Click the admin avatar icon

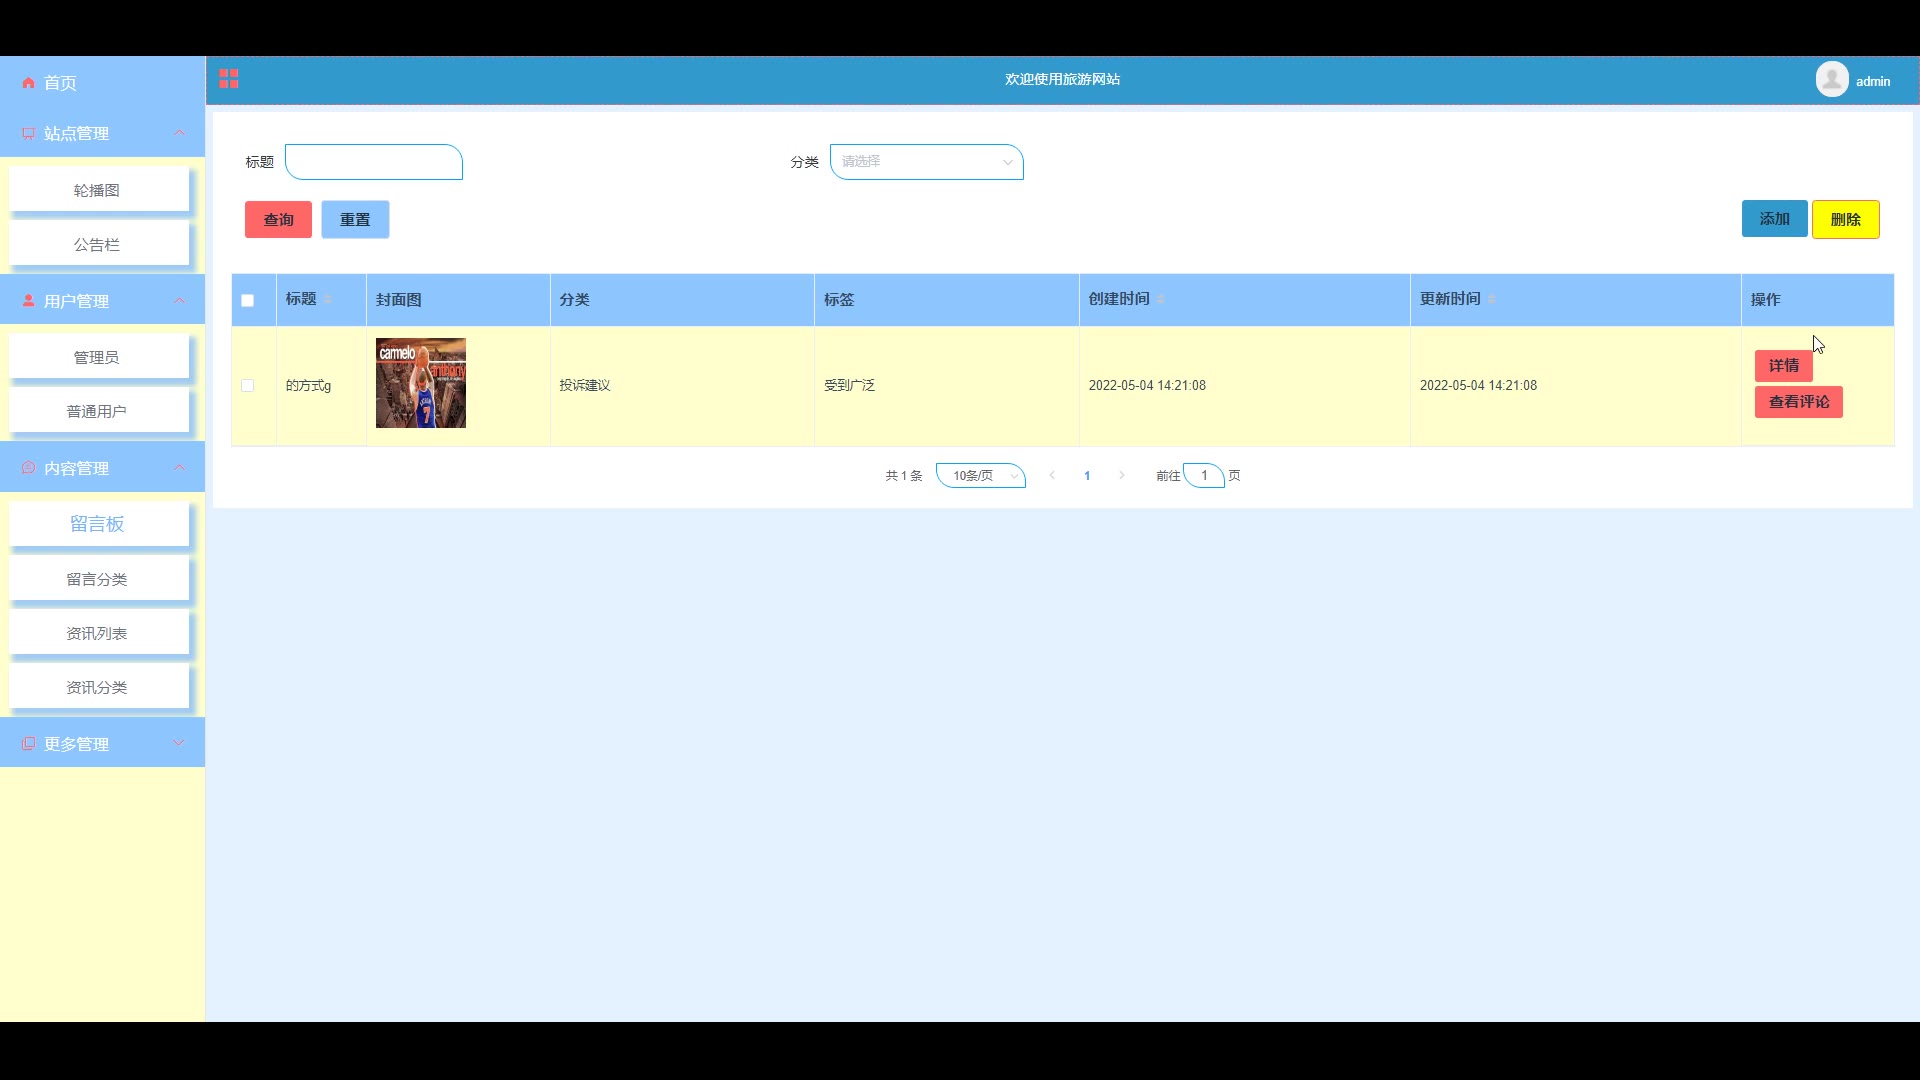(1832, 79)
